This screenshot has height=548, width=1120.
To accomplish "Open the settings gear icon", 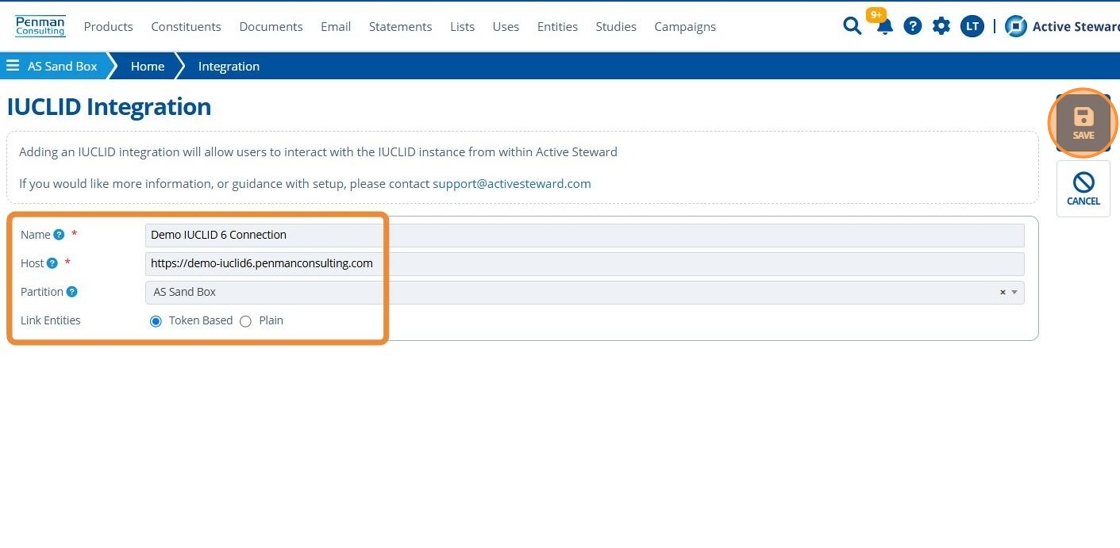I will pos(941,26).
